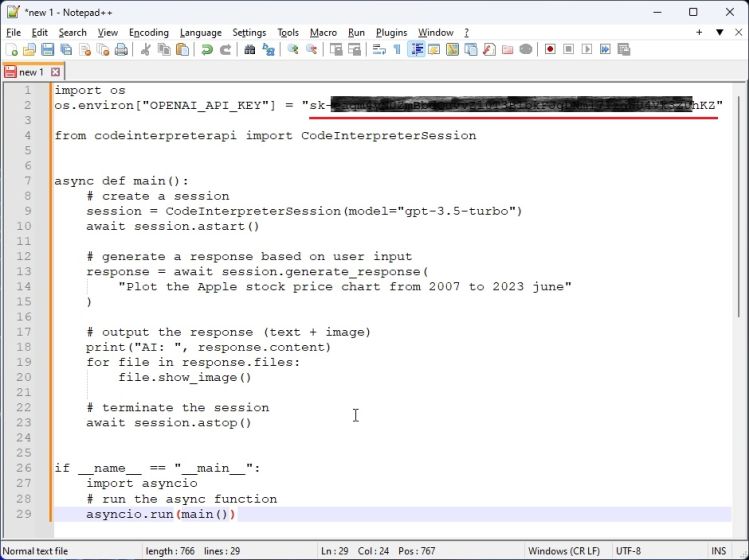This screenshot has height=560, width=749.
Task: Click "Ln : 29" in the status bar
Action: coord(334,551)
